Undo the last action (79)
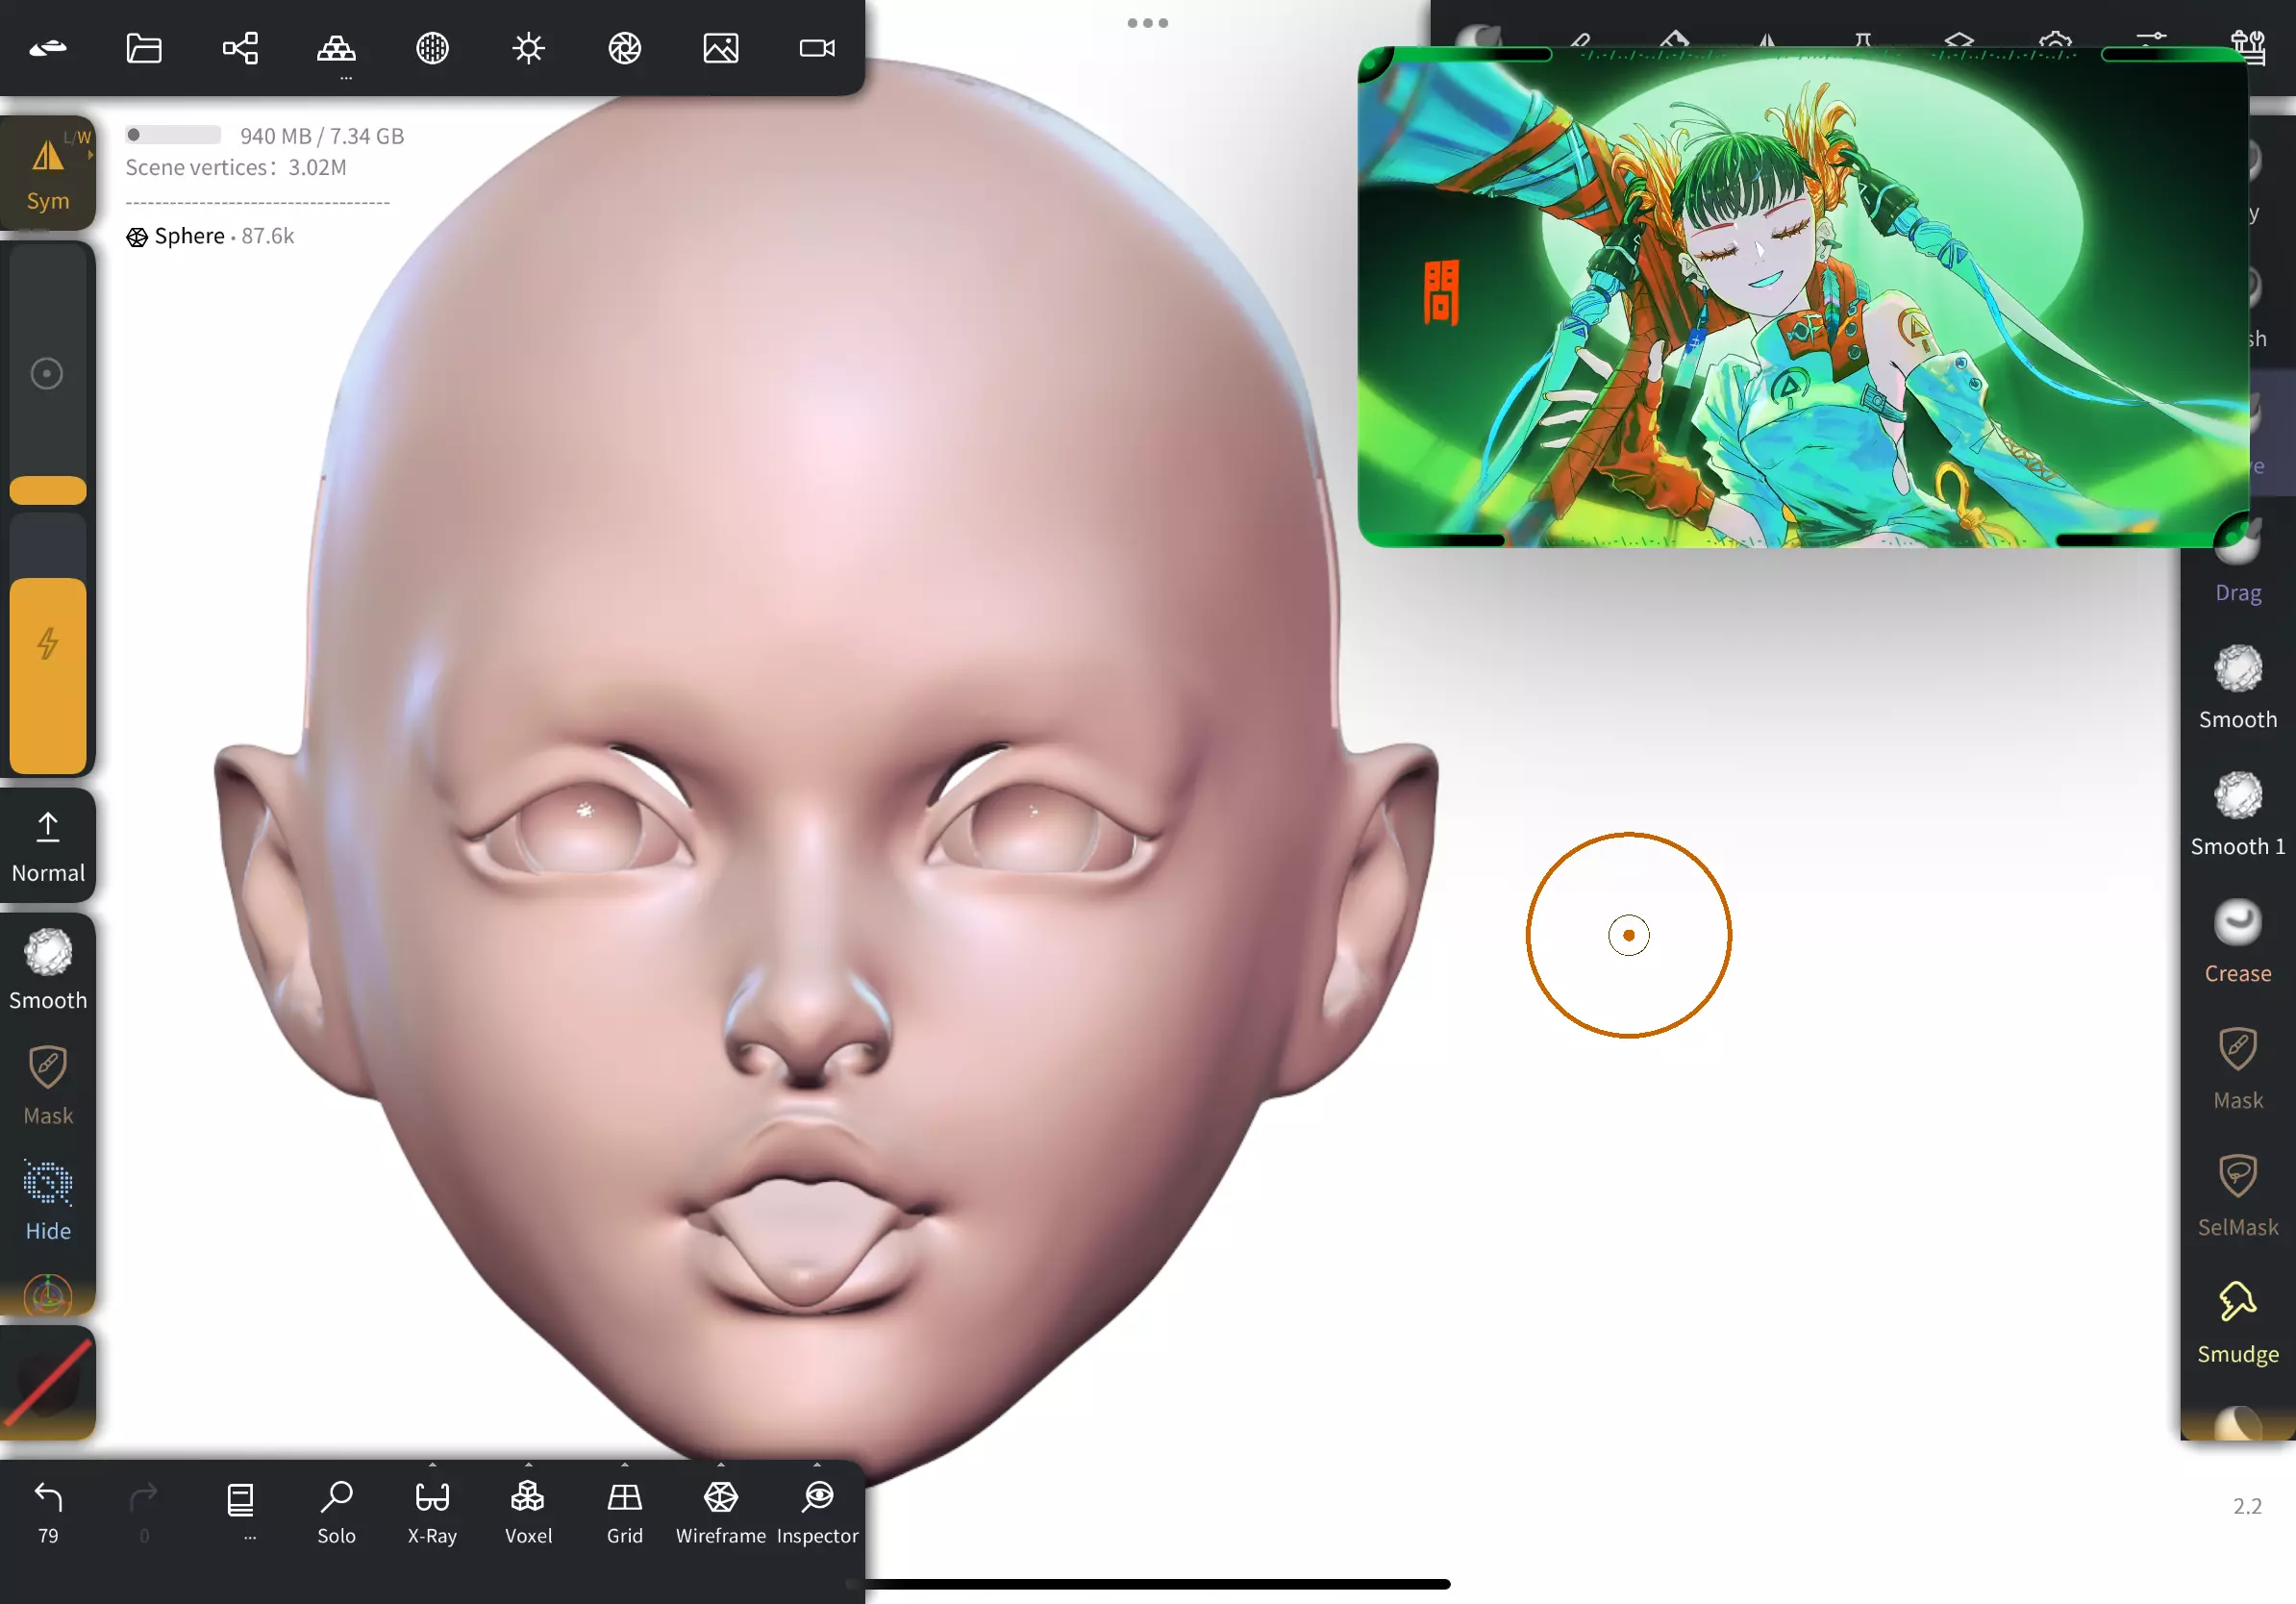This screenshot has height=1604, width=2296. [x=48, y=1512]
